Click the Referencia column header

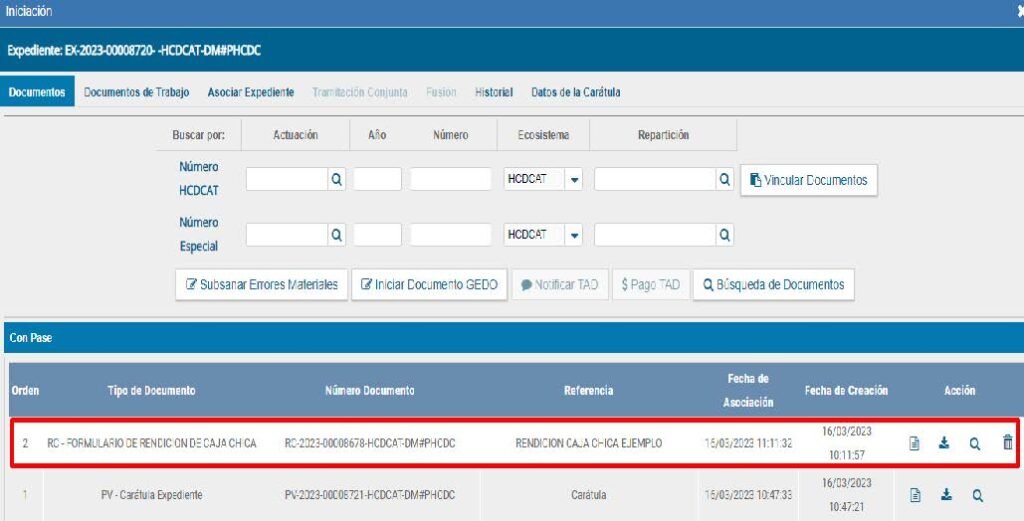click(x=588, y=390)
